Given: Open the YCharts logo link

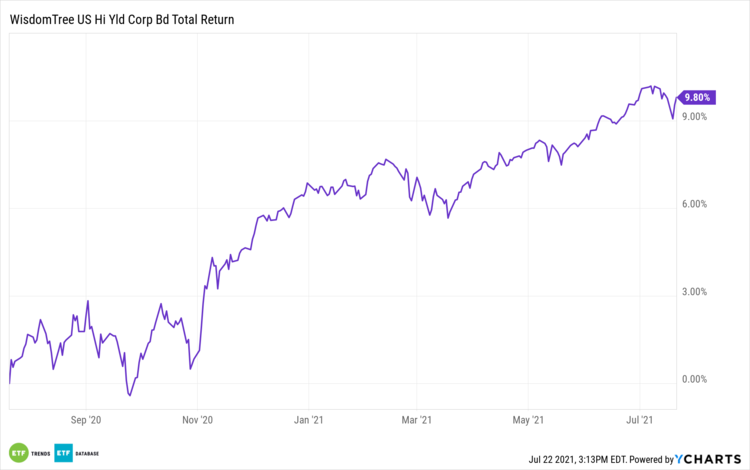Looking at the screenshot, I should 710,458.
